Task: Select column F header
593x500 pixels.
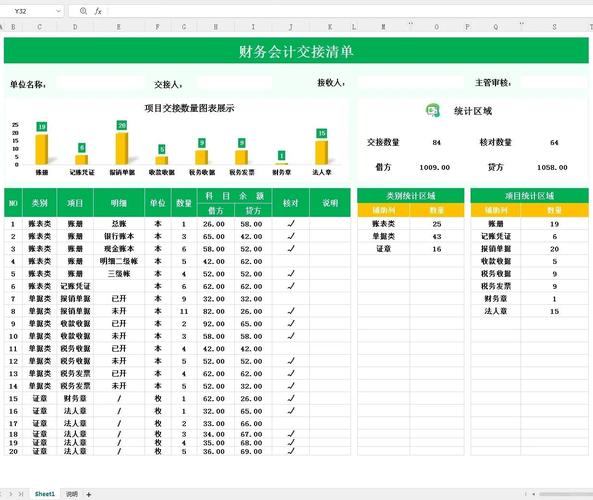Action: (158, 27)
